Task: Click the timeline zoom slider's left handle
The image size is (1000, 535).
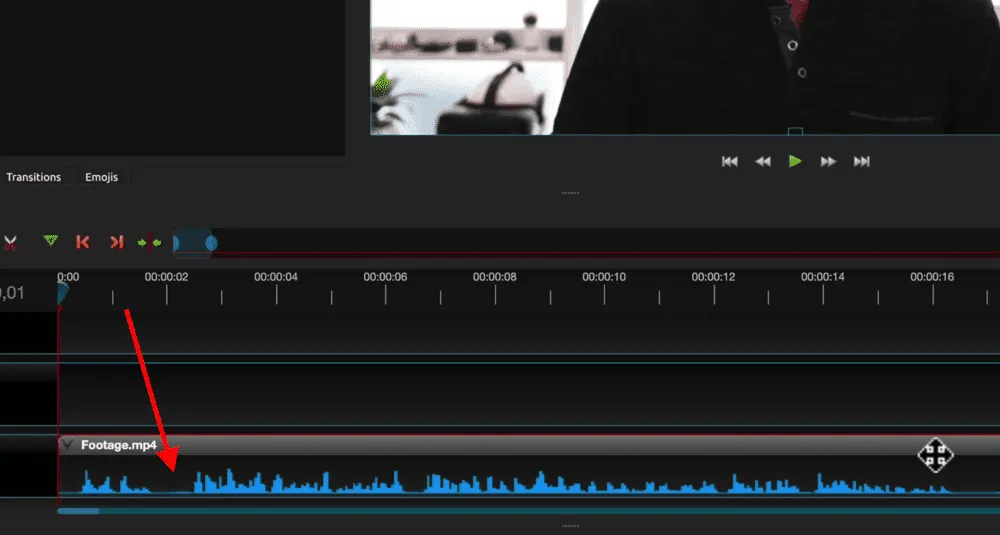Action: (176, 242)
